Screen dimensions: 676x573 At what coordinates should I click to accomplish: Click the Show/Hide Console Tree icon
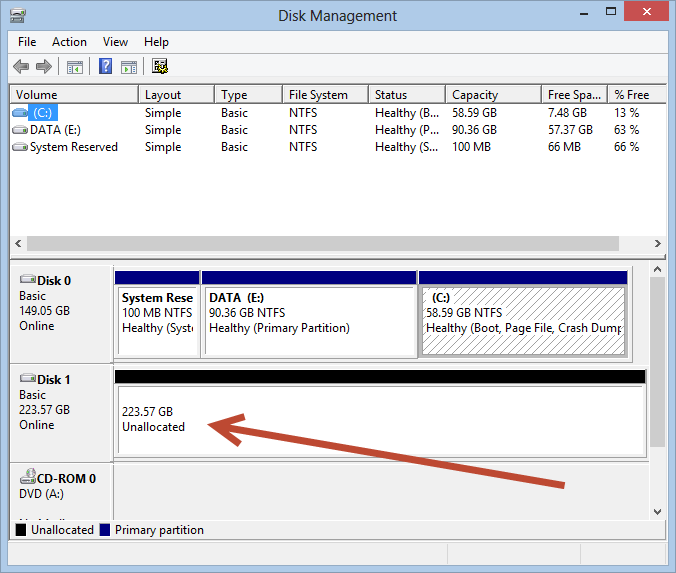(x=74, y=67)
